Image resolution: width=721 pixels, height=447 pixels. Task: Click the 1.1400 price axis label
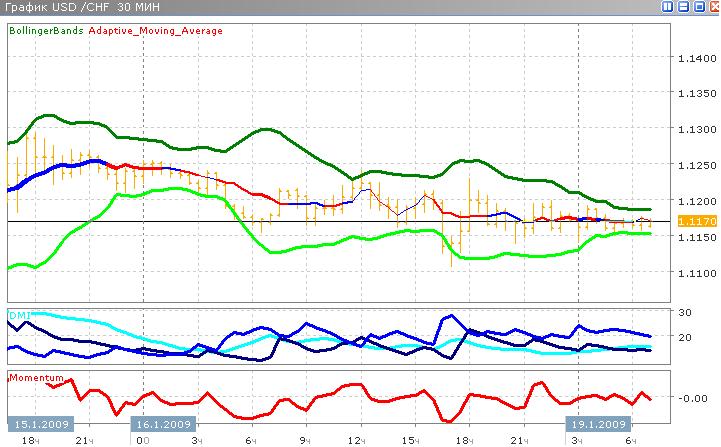pyautogui.click(x=696, y=59)
